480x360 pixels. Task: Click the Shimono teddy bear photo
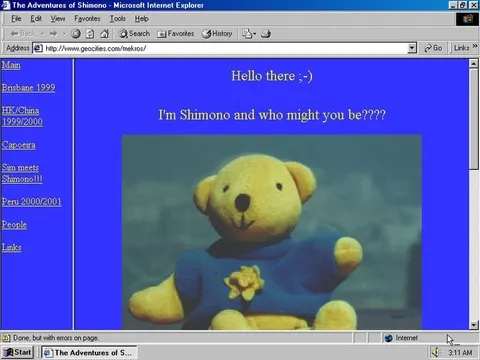point(272,232)
